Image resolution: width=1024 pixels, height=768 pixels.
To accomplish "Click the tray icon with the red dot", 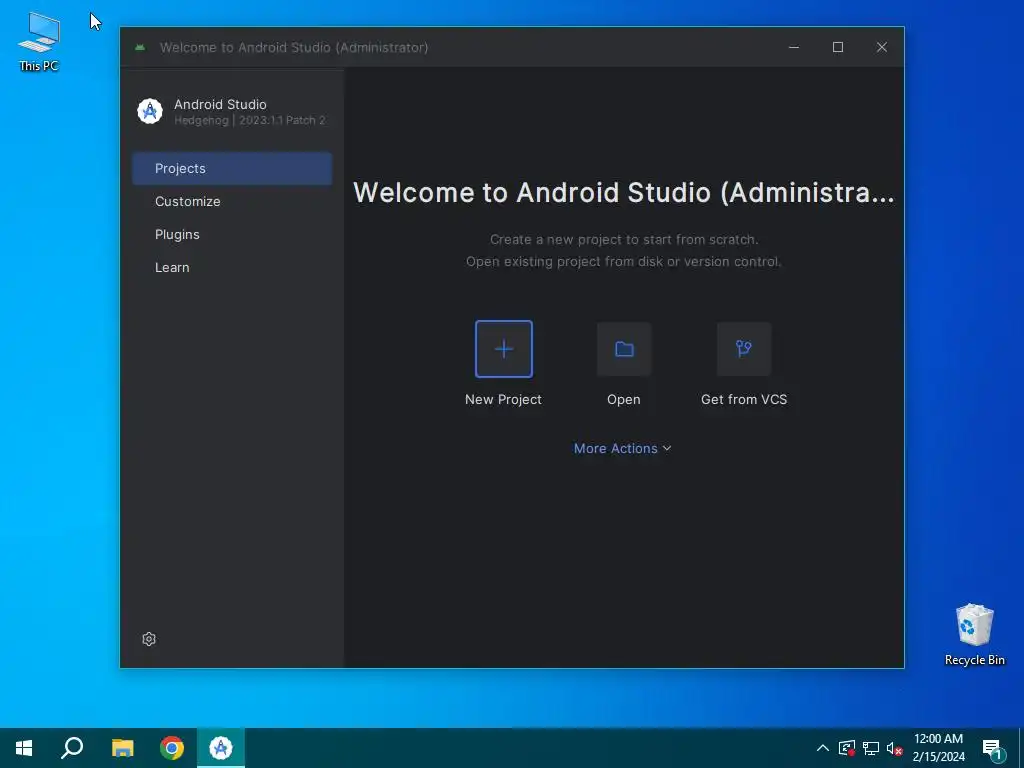I will tap(847, 748).
